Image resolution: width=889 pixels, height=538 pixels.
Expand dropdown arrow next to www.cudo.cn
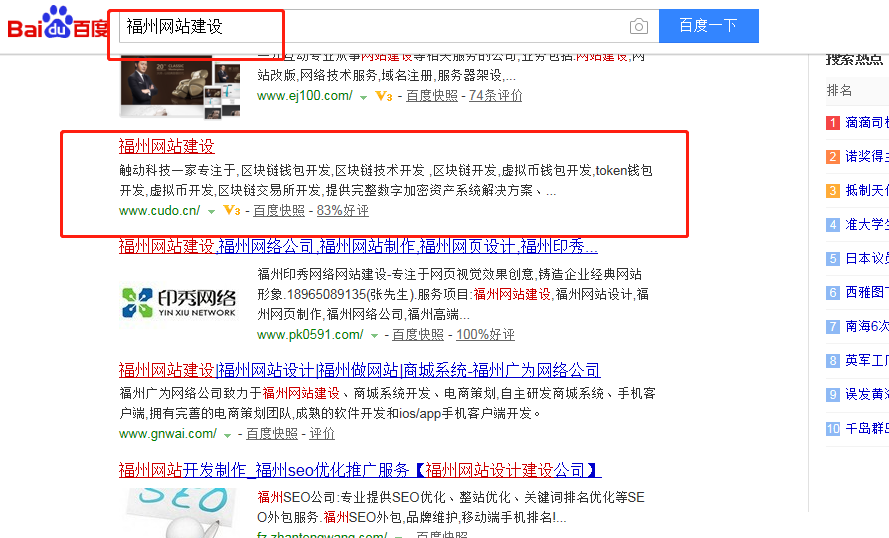point(211,212)
